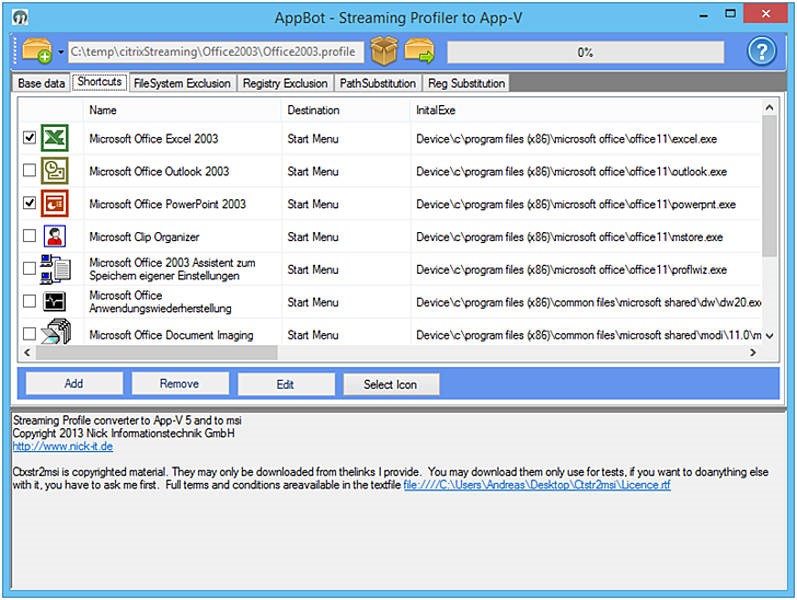The height and width of the screenshot is (600, 797).
Task: Check the Microsoft Clip Organizer checkbox
Action: (x=29, y=235)
